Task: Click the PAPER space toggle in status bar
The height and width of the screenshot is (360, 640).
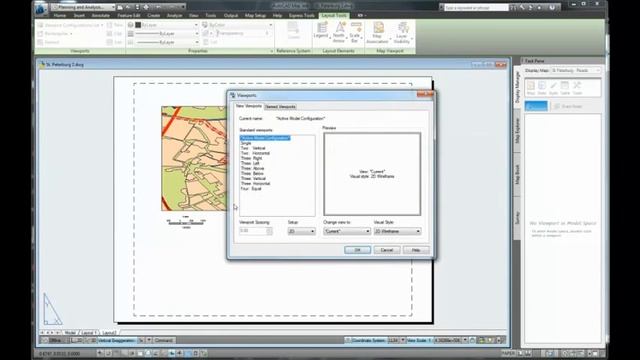Action: (508, 353)
